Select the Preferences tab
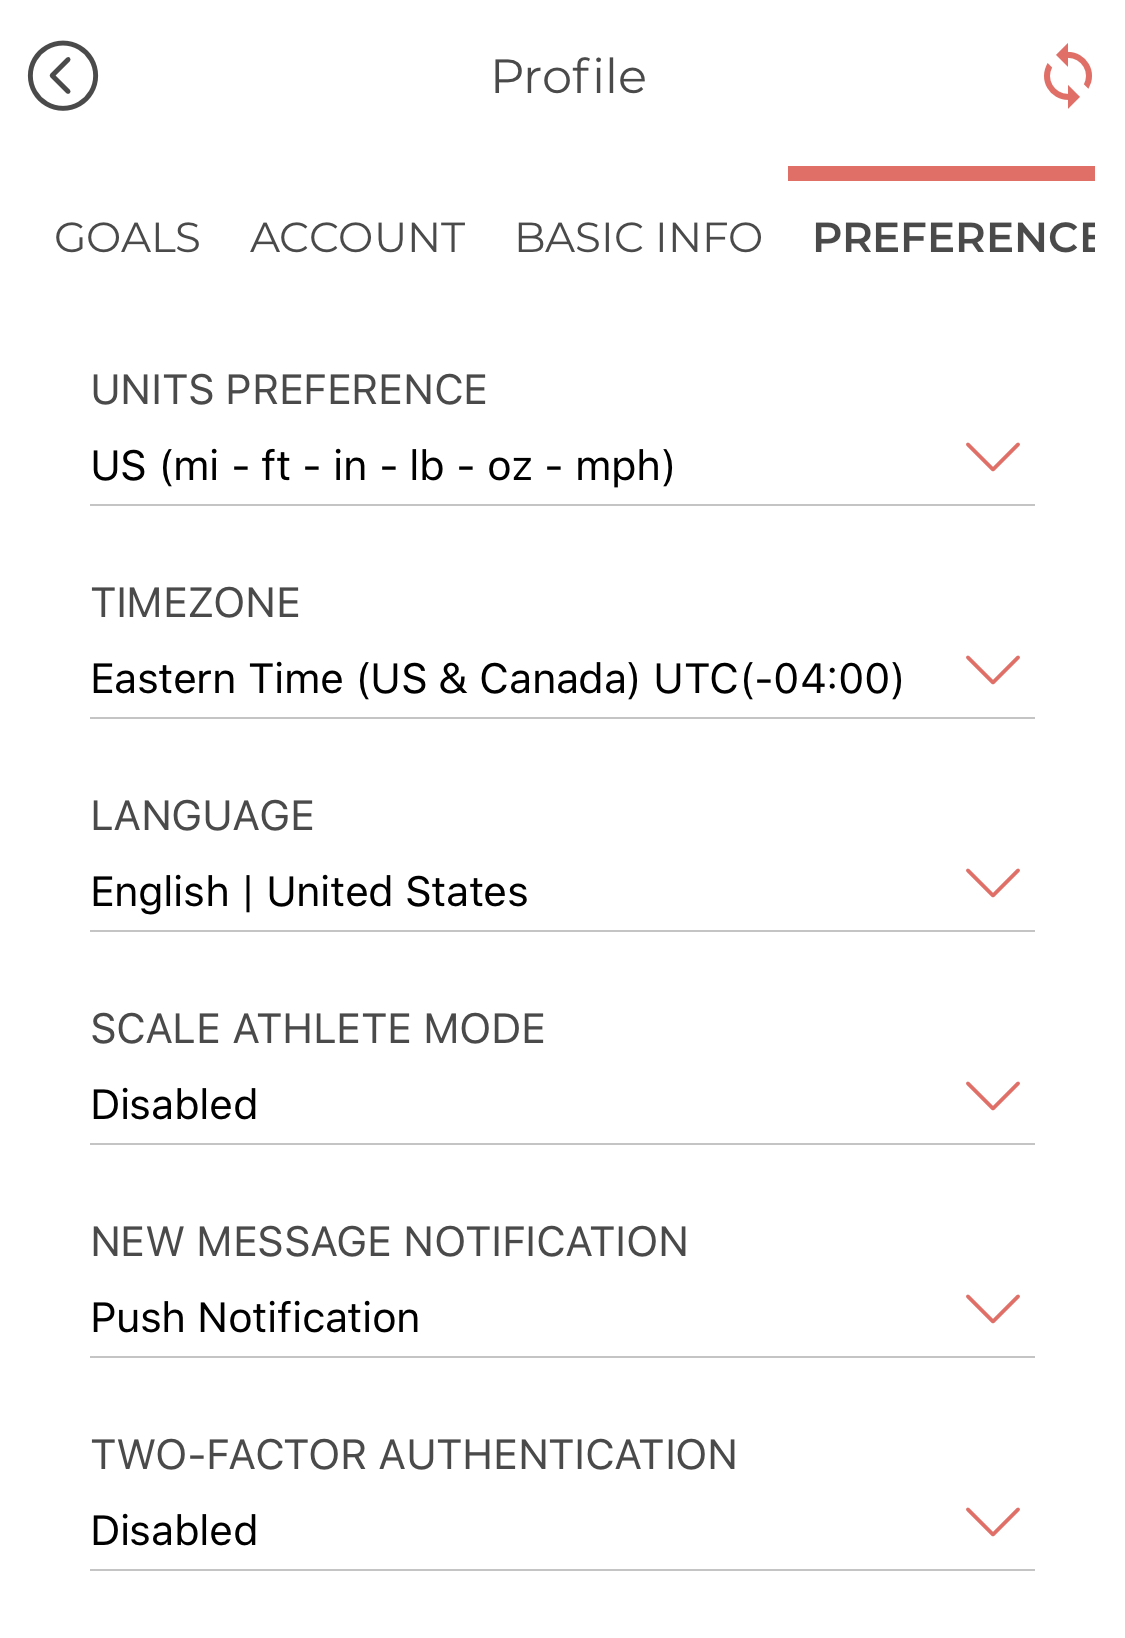 953,238
